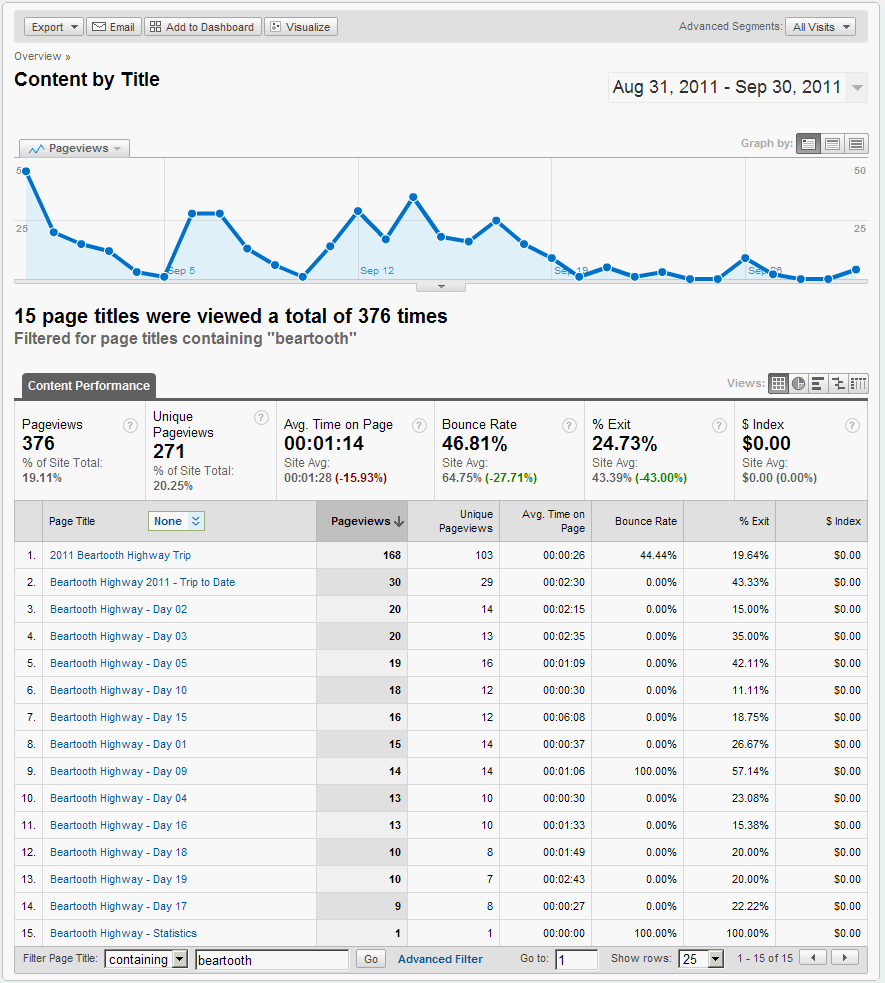The height and width of the screenshot is (983, 885).
Task: Open Beartooth Highway - Day 16 link
Action: coord(118,825)
